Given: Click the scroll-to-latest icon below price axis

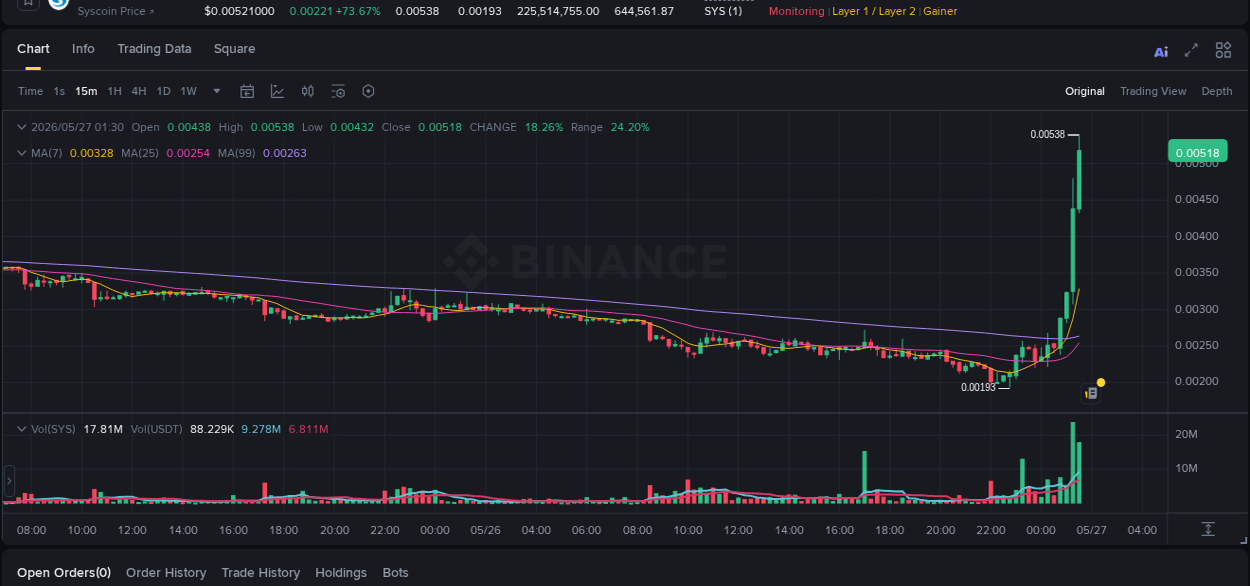Looking at the screenshot, I should [x=1208, y=529].
